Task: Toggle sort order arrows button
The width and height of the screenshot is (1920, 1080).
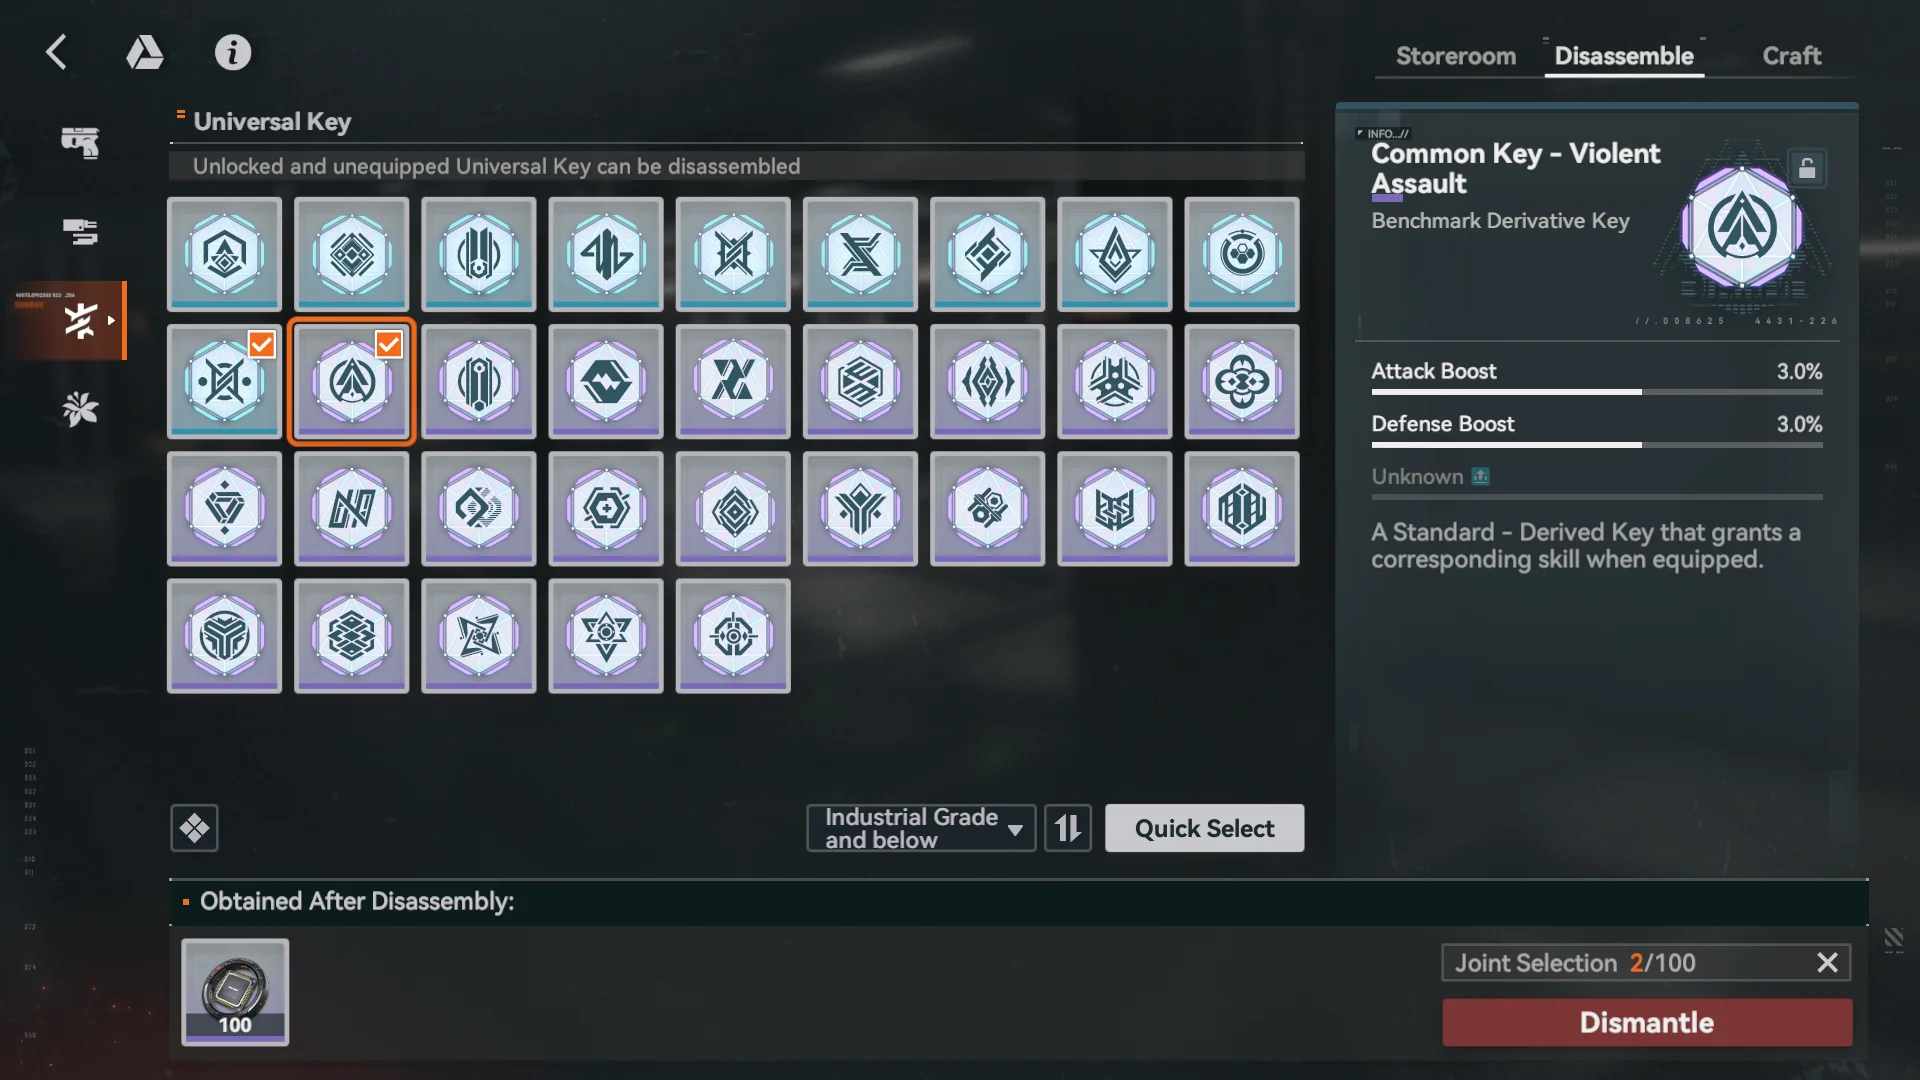Action: point(1068,828)
